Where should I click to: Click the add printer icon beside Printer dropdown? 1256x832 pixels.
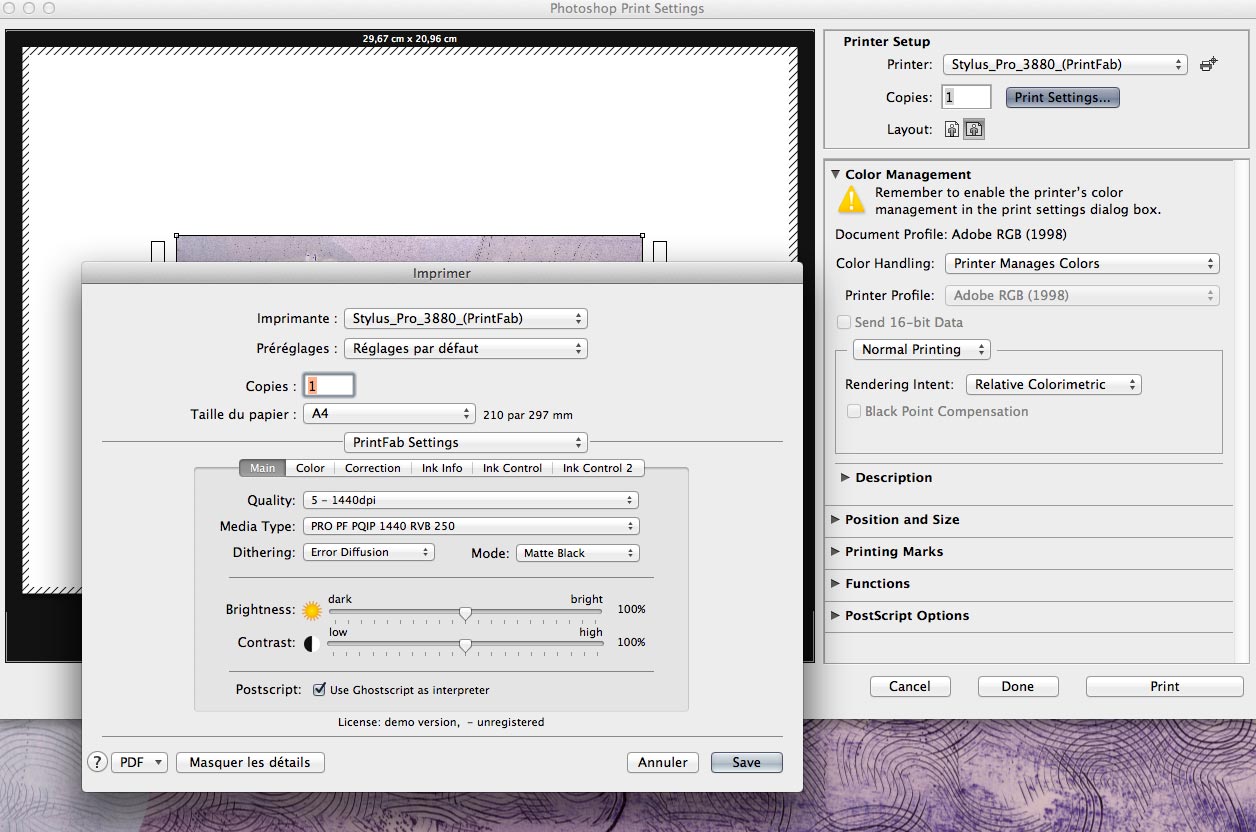point(1208,65)
